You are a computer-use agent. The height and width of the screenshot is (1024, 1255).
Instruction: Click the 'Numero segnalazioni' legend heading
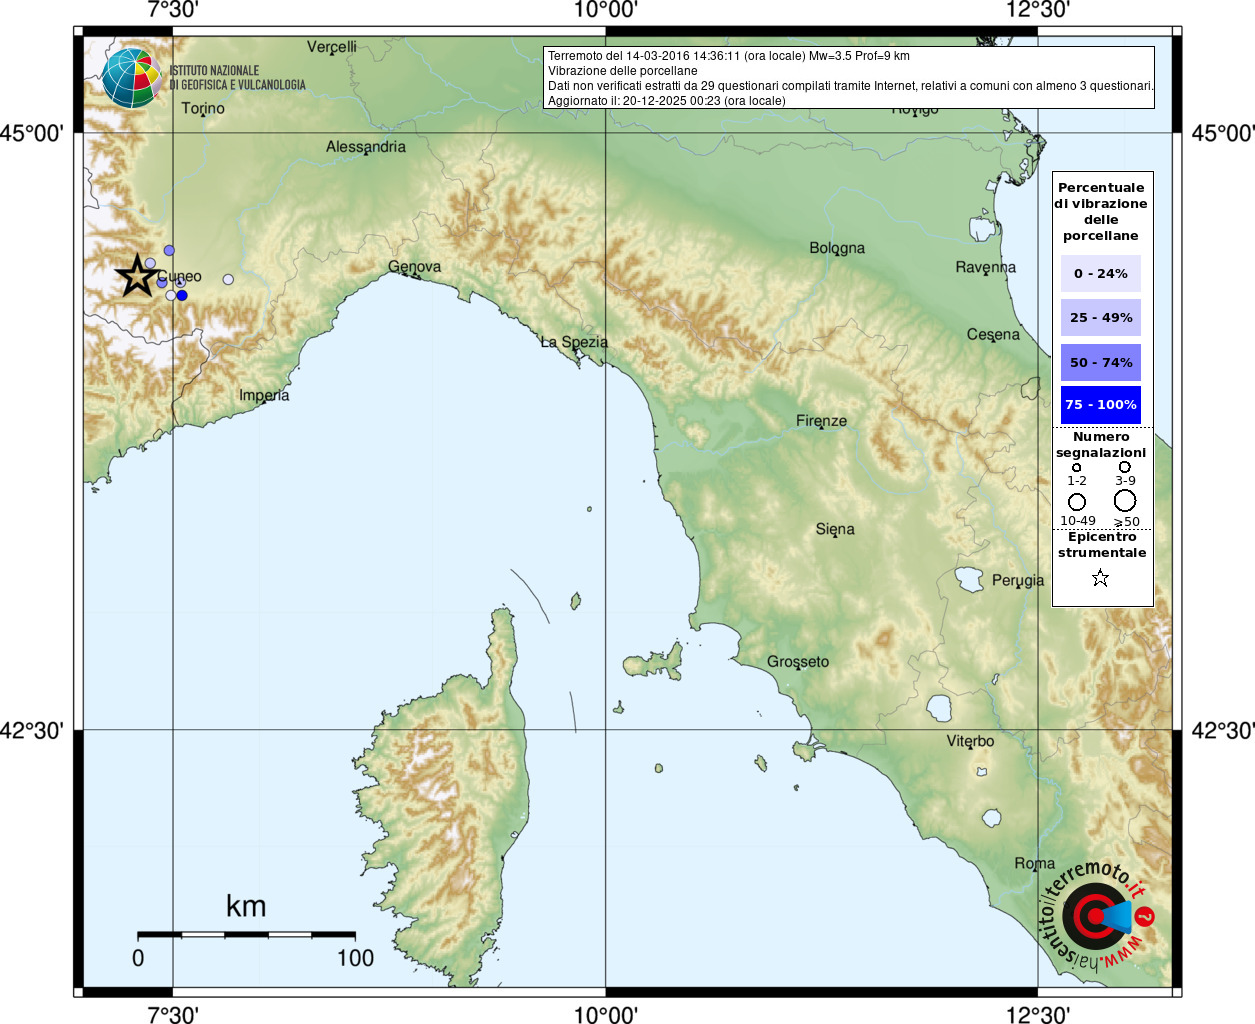point(1101,445)
